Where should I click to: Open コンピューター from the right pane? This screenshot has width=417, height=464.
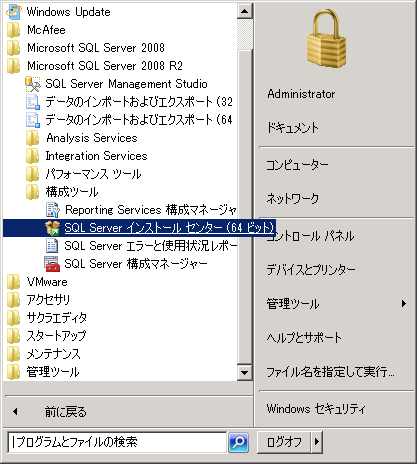297,165
